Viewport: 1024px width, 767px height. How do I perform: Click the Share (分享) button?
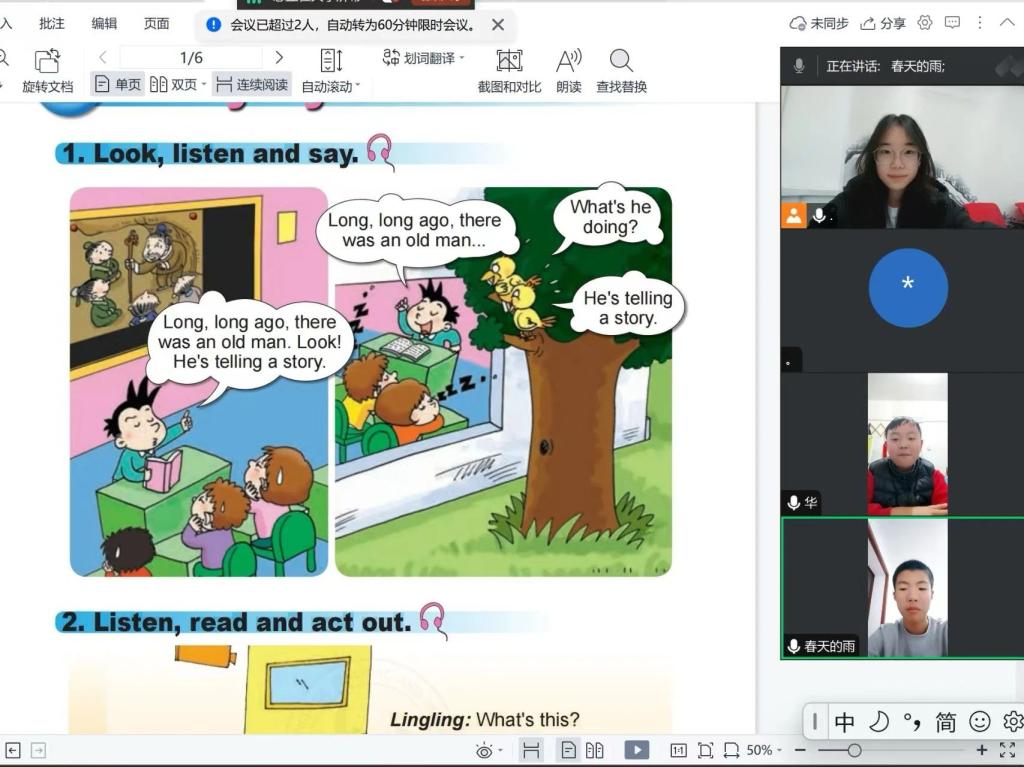[883, 23]
